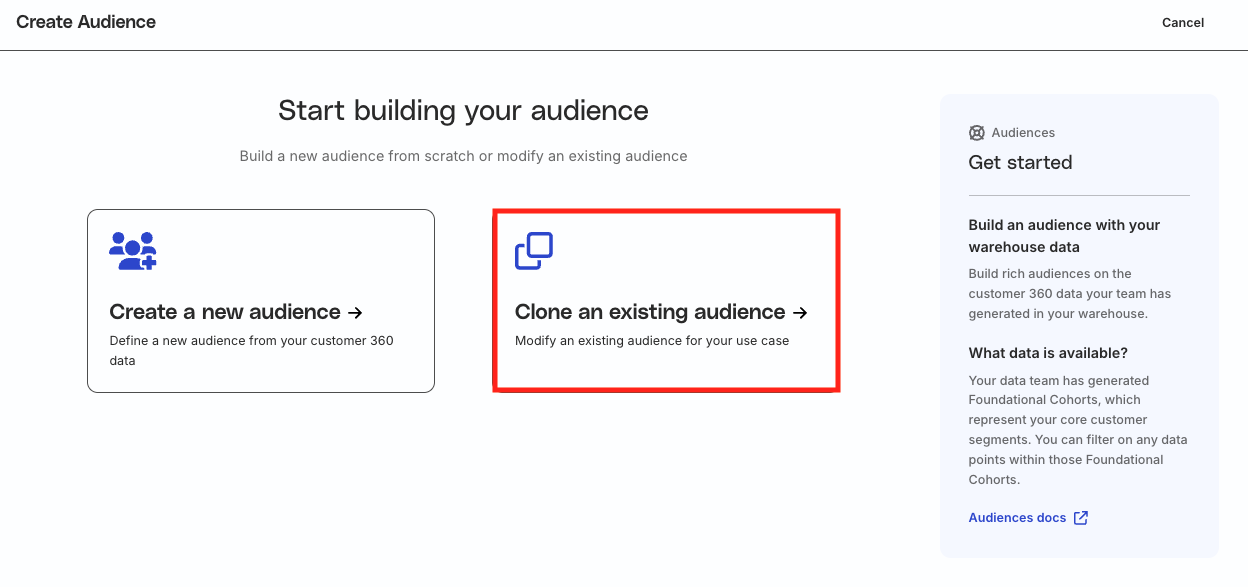The width and height of the screenshot is (1248, 587).
Task: Click the arrow after 'Create a new audience'
Action: click(354, 313)
